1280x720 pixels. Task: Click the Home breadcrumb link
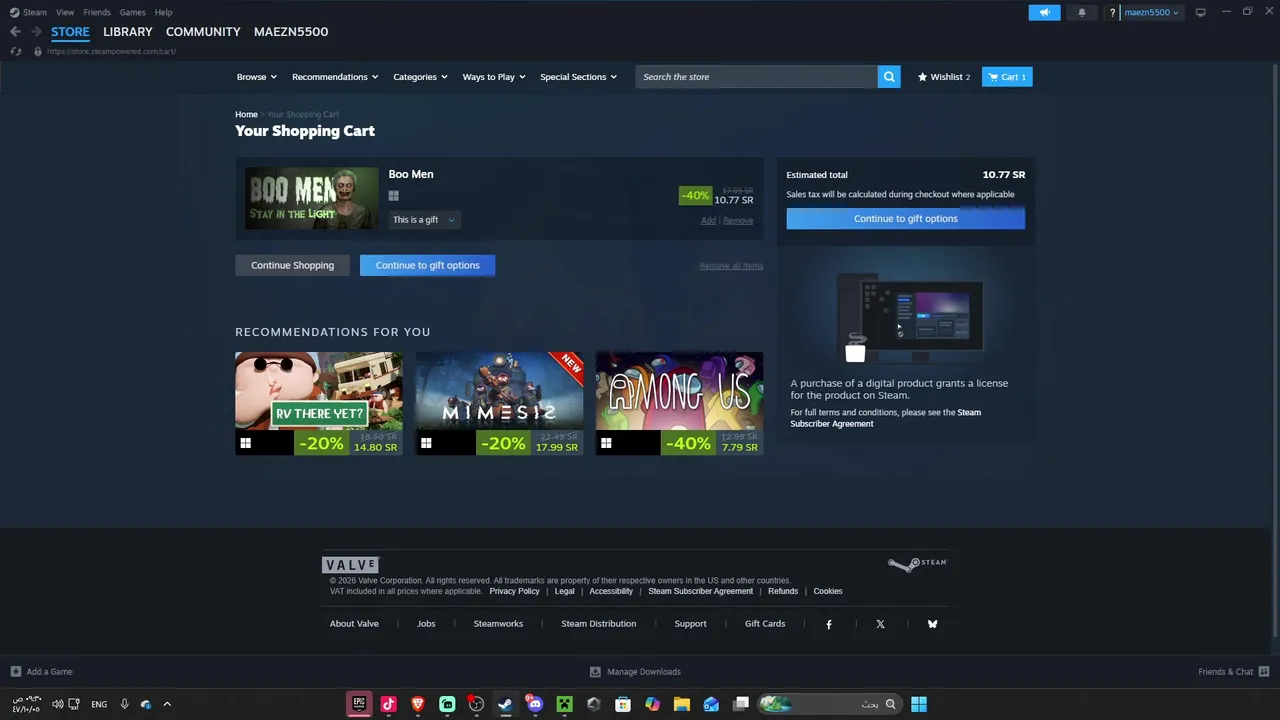pos(246,115)
